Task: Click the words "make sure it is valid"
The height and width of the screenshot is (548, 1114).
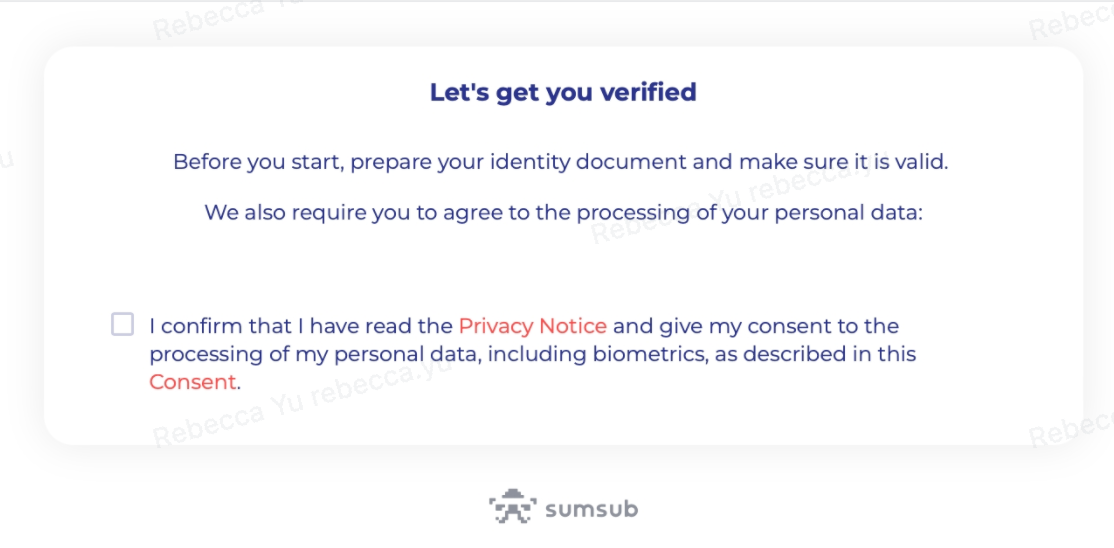Action: (843, 162)
